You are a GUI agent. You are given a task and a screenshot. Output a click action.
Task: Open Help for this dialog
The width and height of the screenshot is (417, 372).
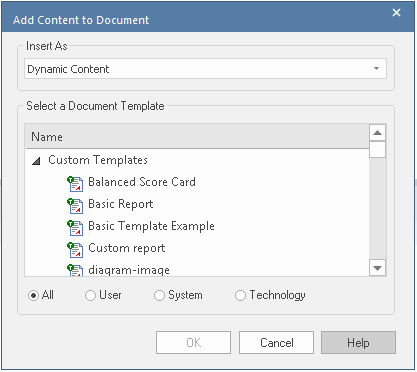tap(358, 342)
